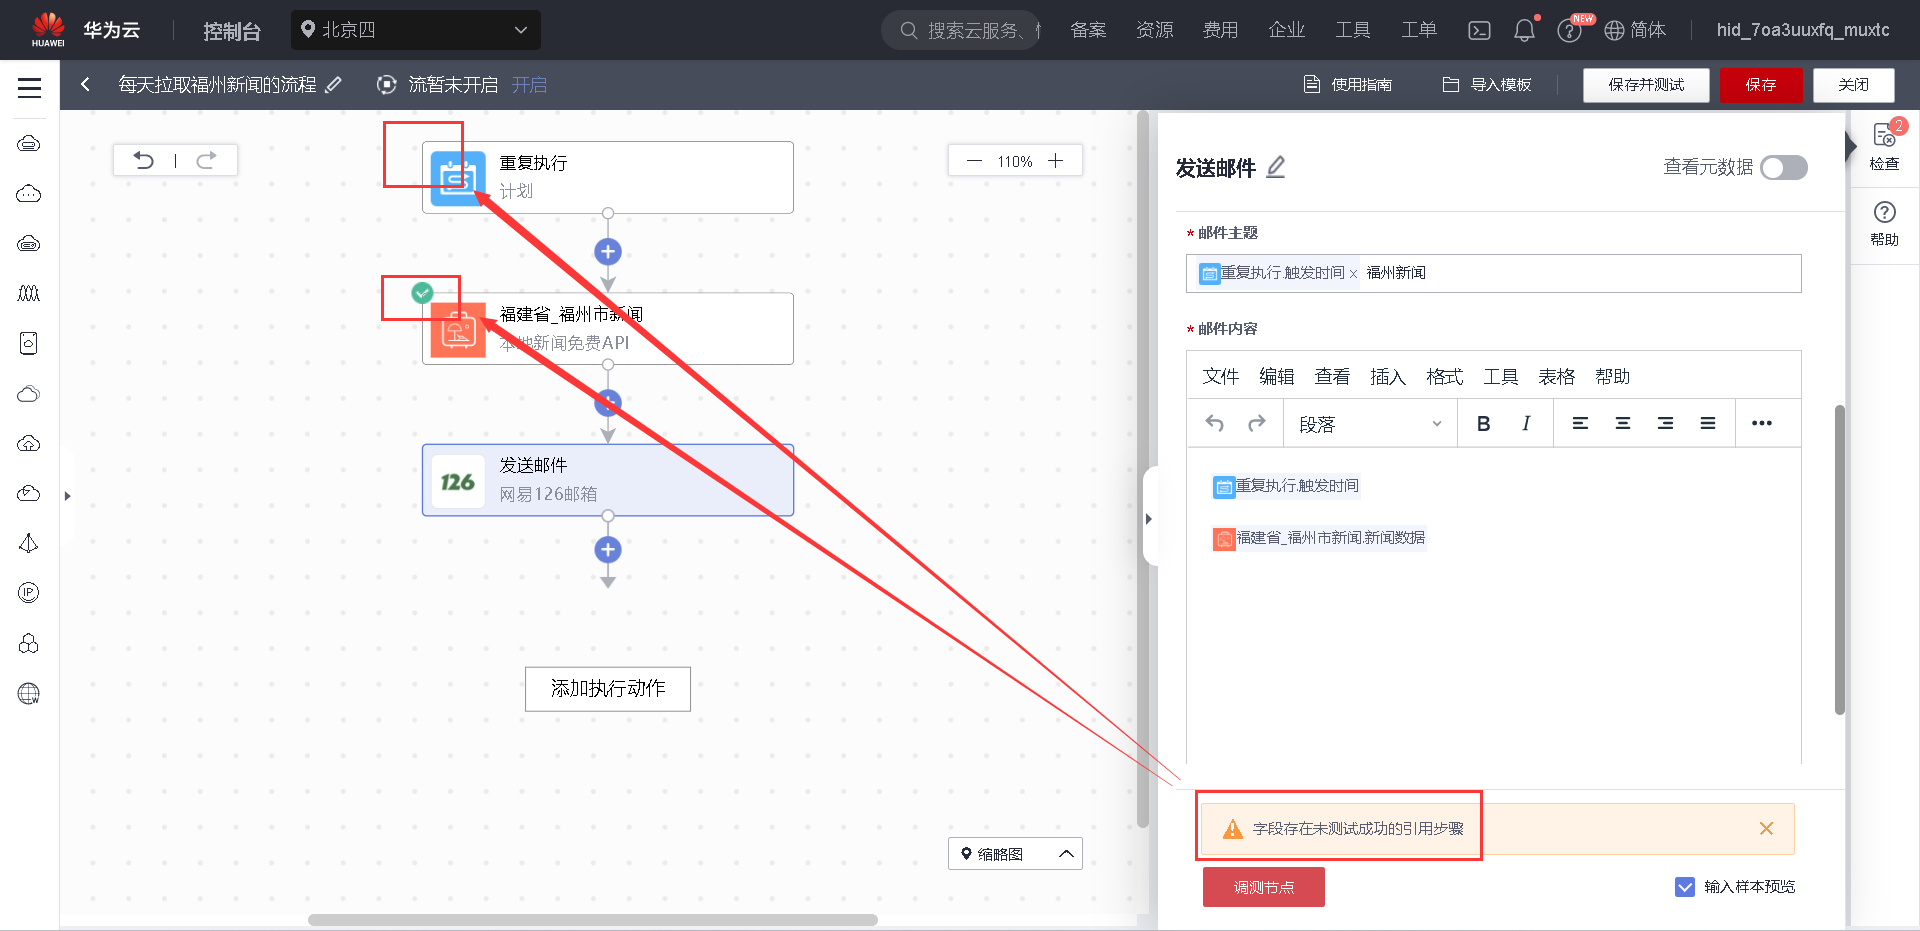Image resolution: width=1920 pixels, height=931 pixels.
Task: Open the 文件 editor menu
Action: [x=1221, y=377]
